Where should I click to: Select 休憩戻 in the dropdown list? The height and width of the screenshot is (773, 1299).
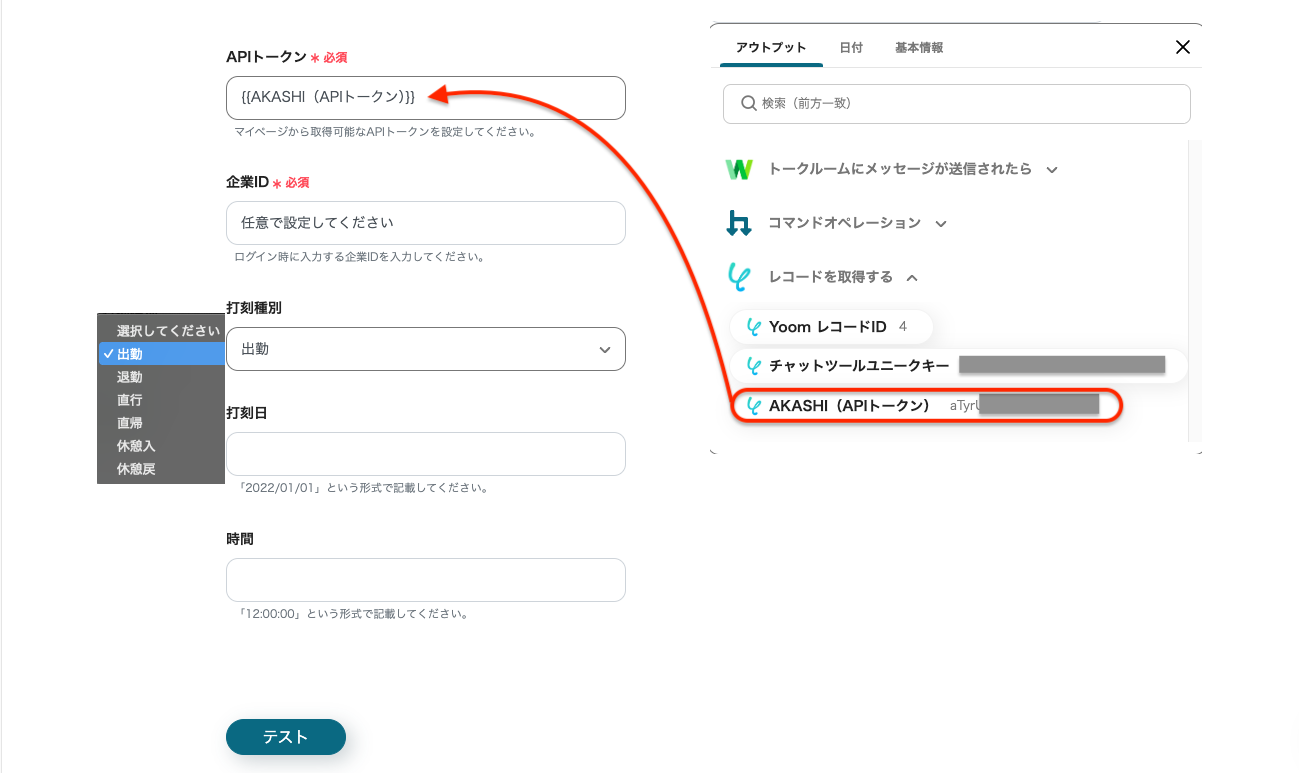pyautogui.click(x=161, y=469)
